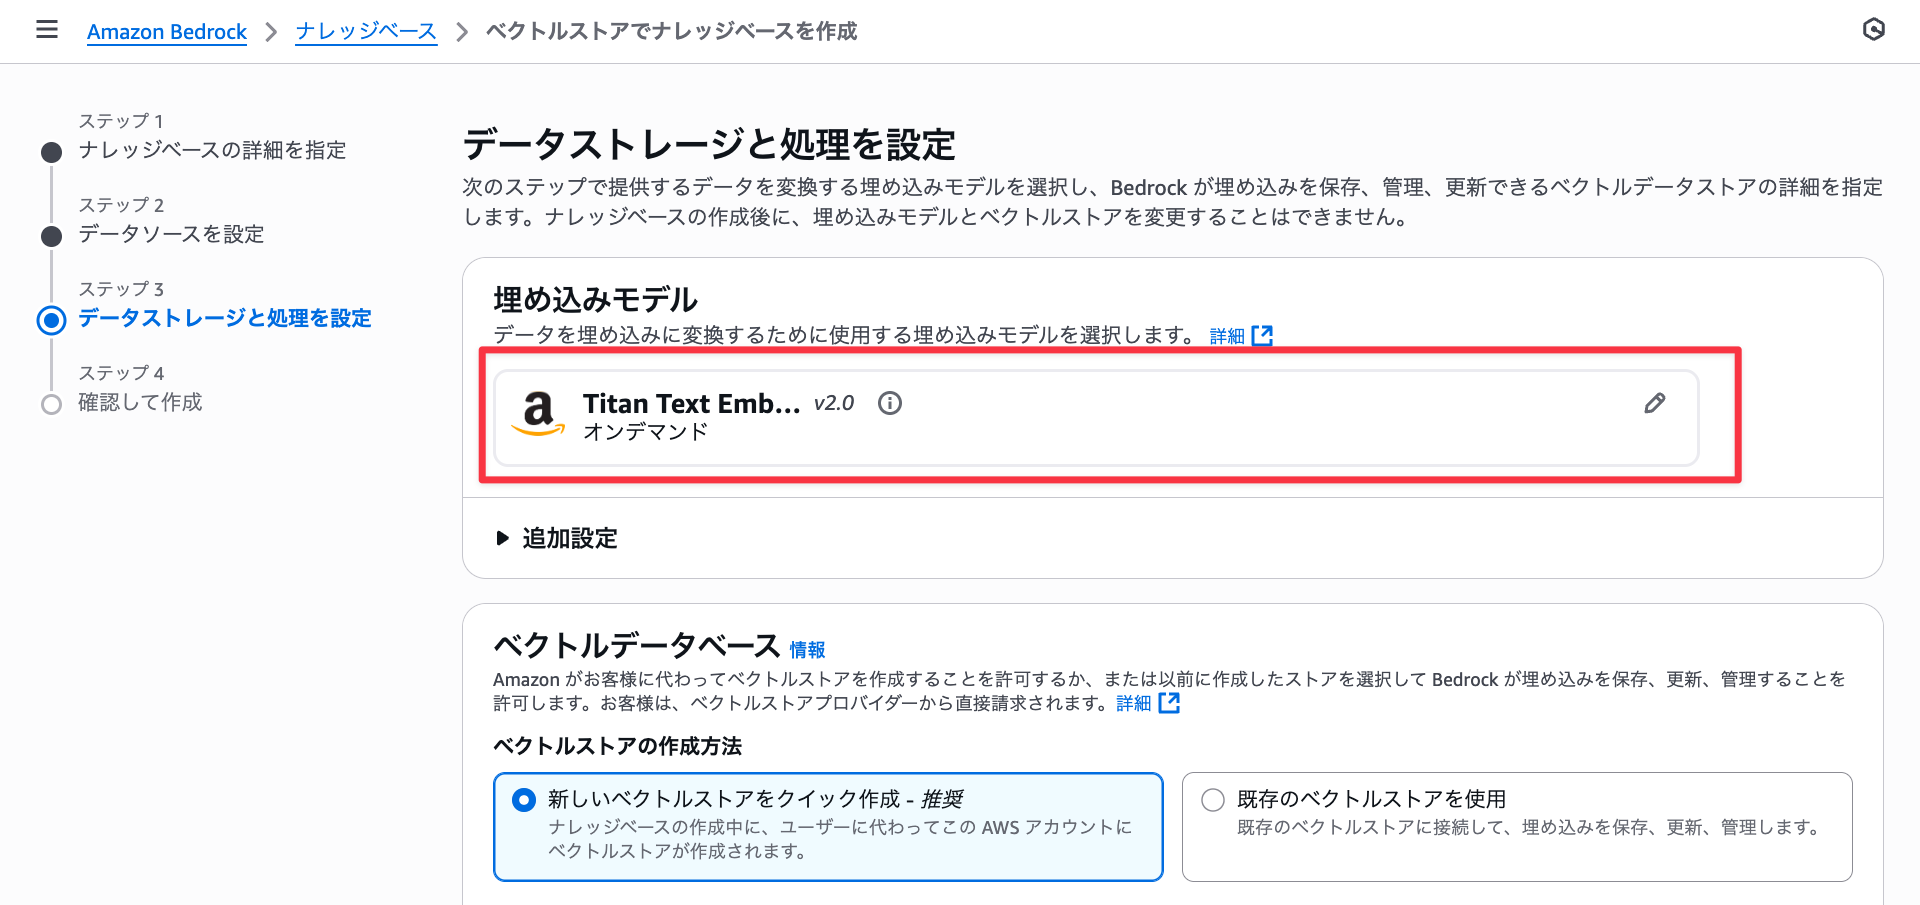This screenshot has width=1920, height=905.
Task: Click the Amazon Bedrock breadcrumb link
Action: pos(167,32)
